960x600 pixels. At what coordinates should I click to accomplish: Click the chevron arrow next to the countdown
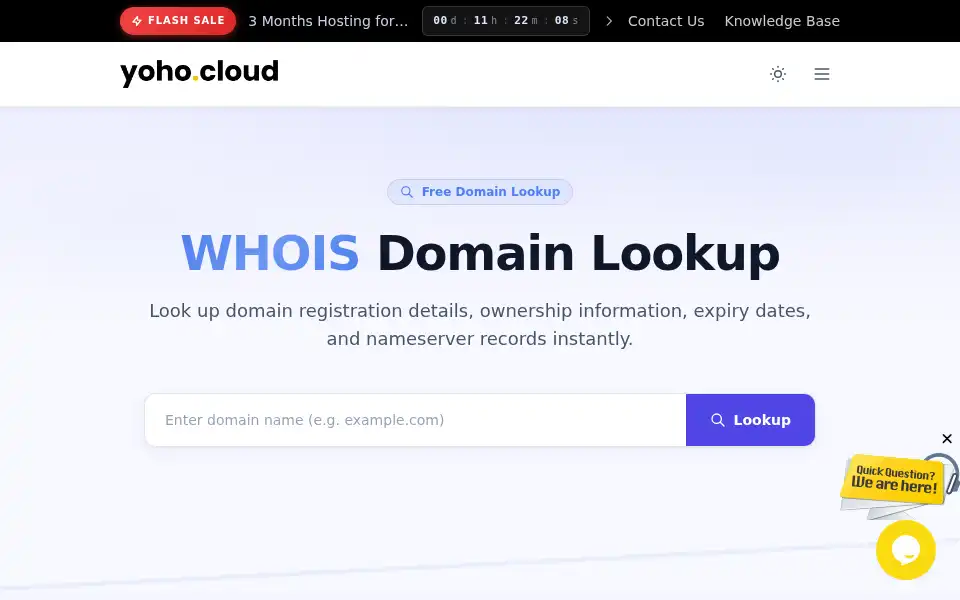[609, 21]
